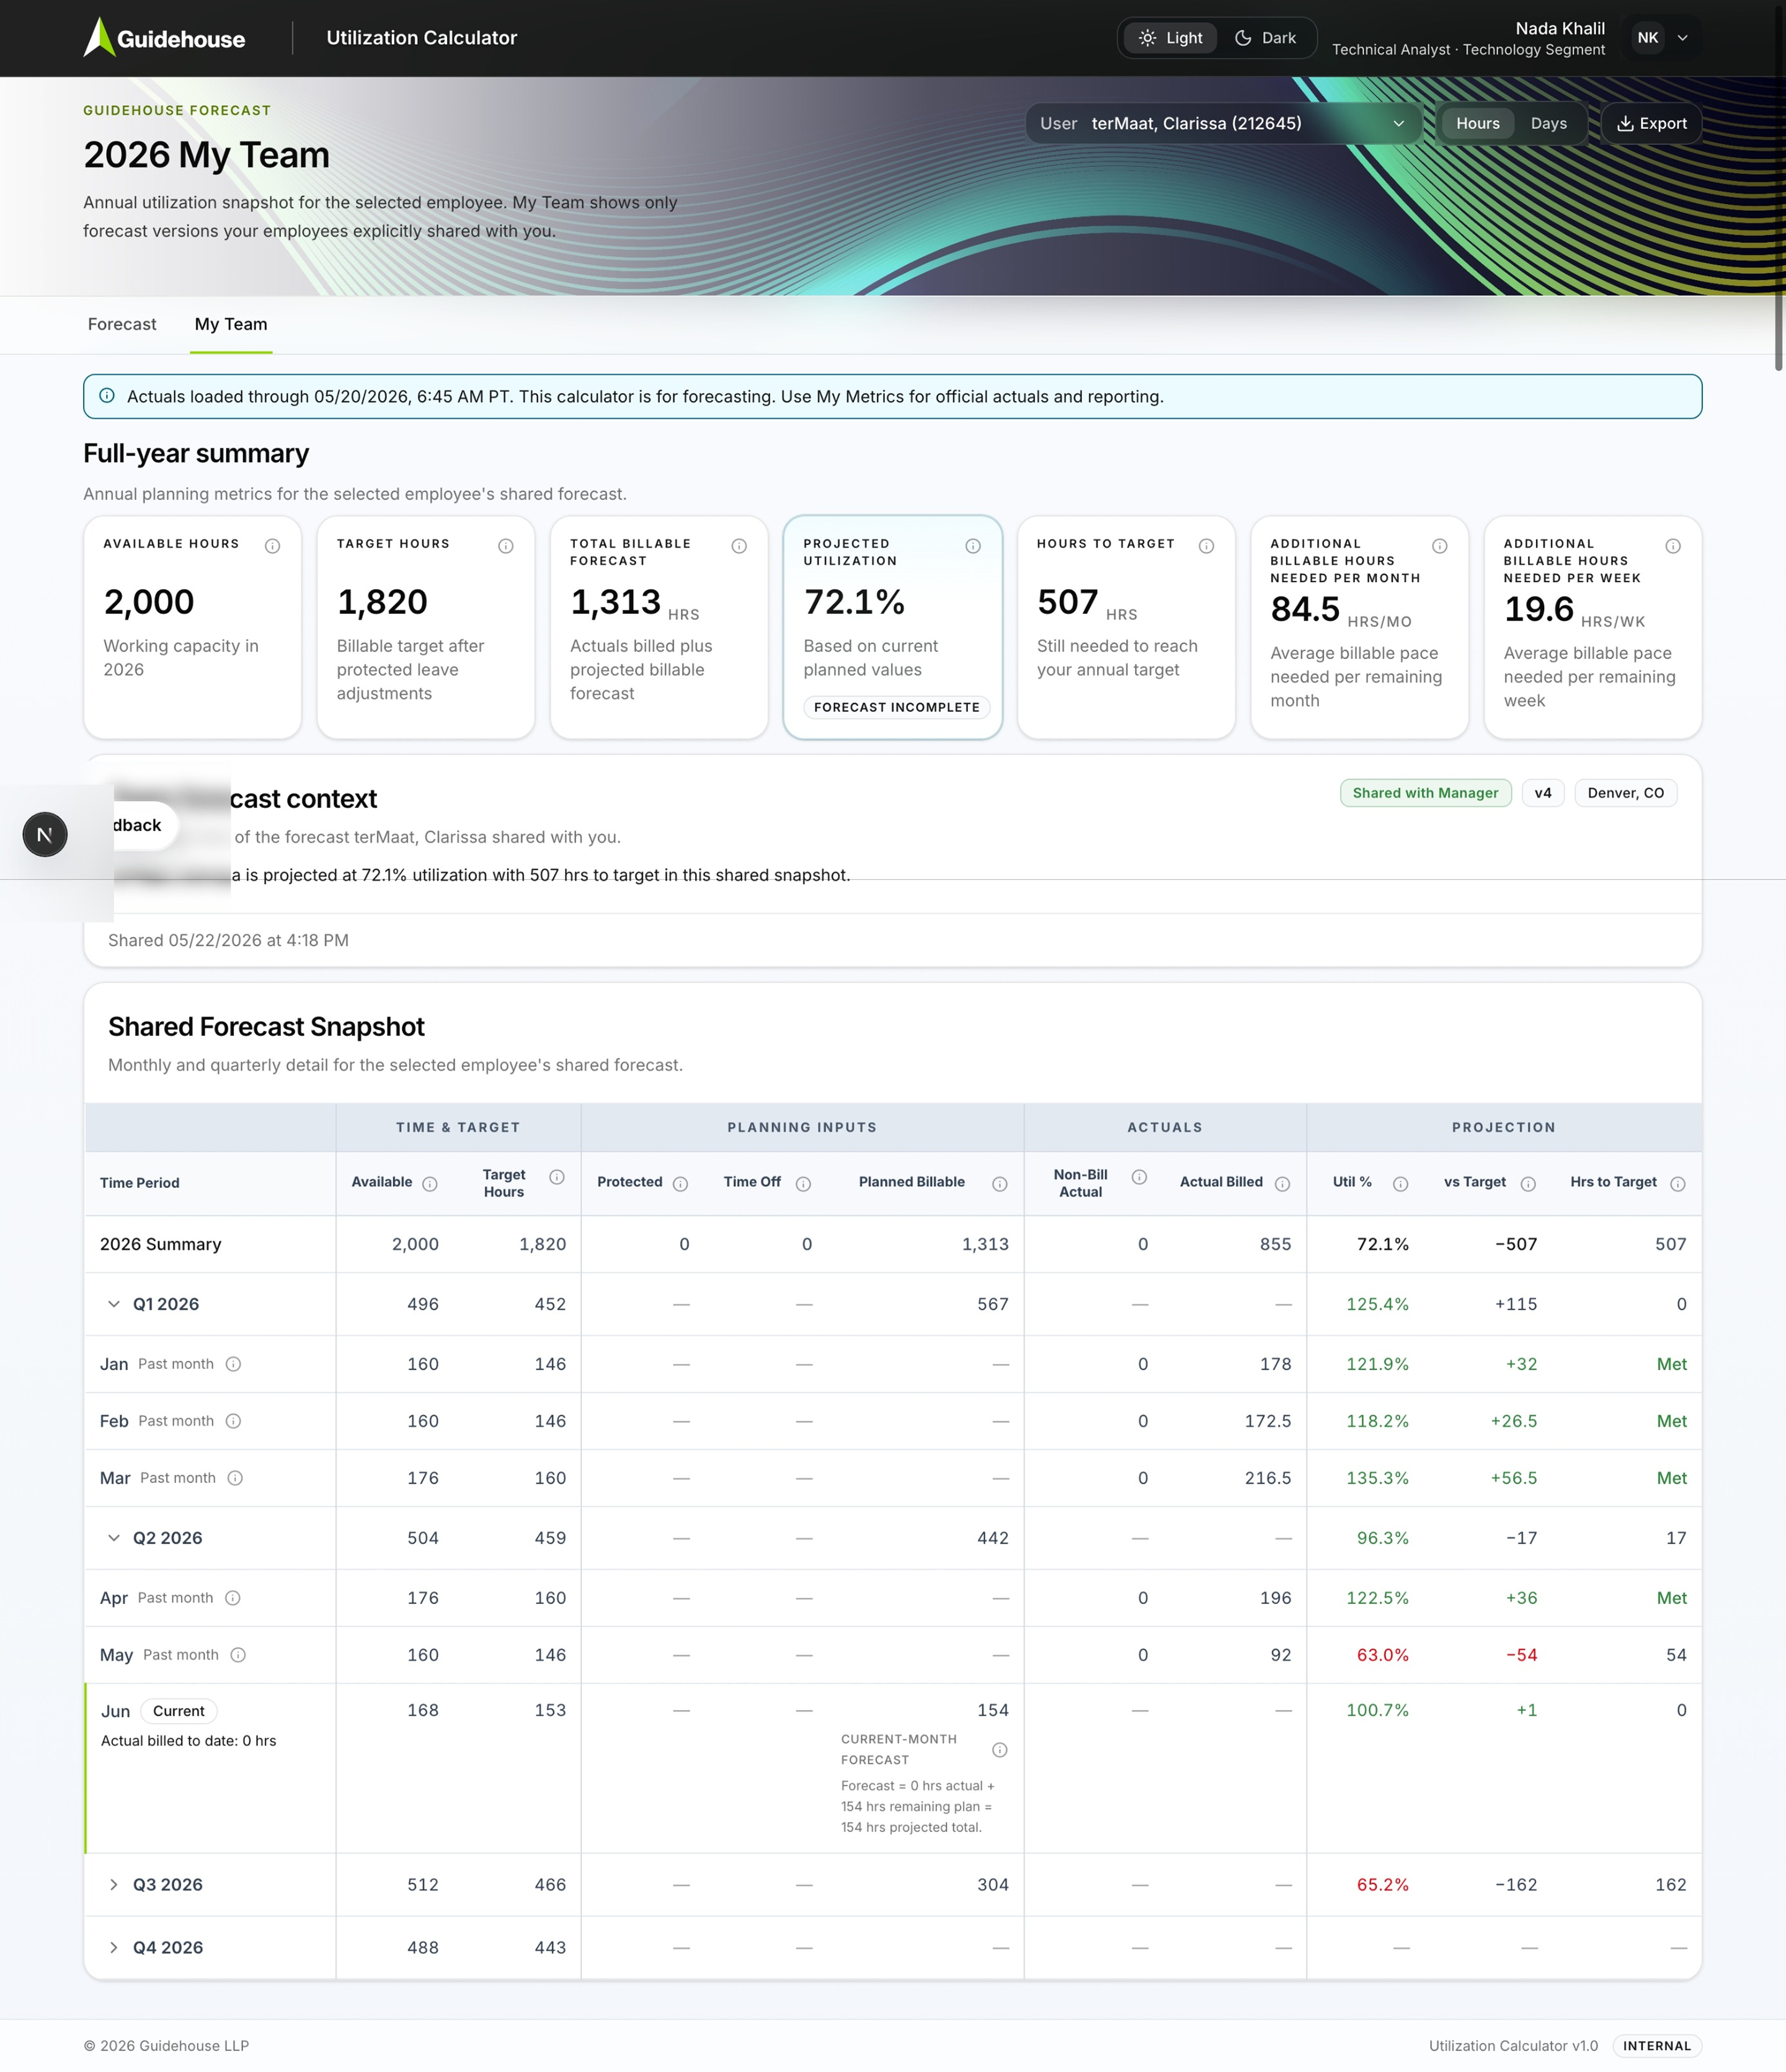1786x2072 pixels.
Task: Click the info icon on Target Hours card
Action: pos(506,546)
